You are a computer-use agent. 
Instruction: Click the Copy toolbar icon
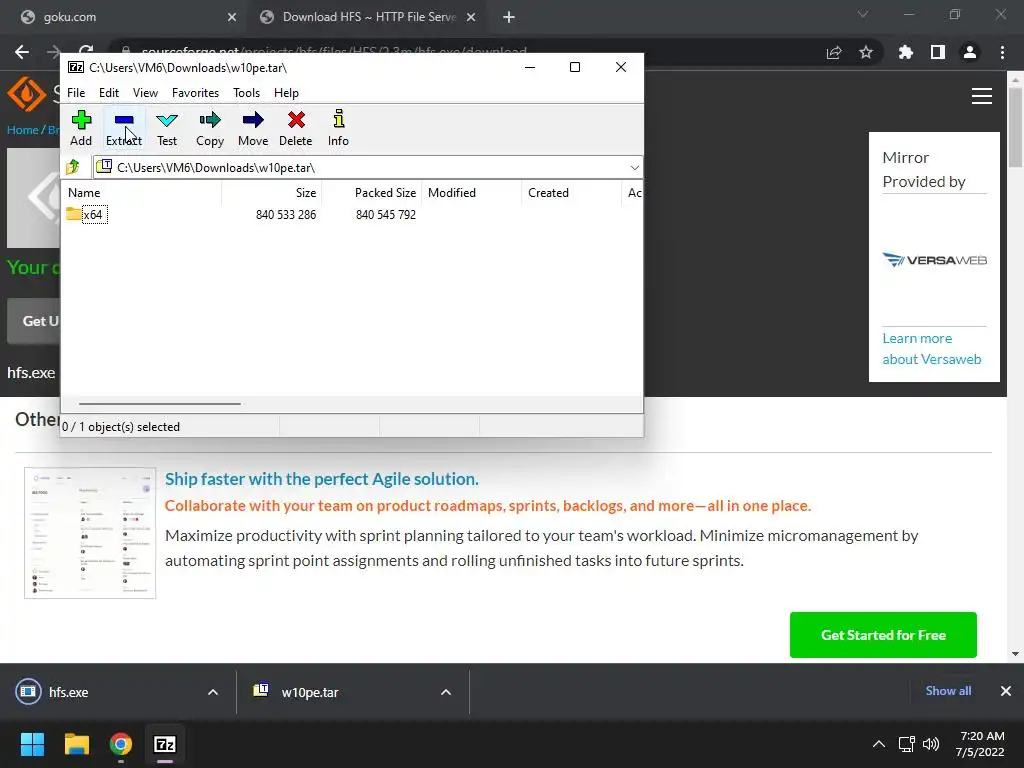tap(210, 127)
